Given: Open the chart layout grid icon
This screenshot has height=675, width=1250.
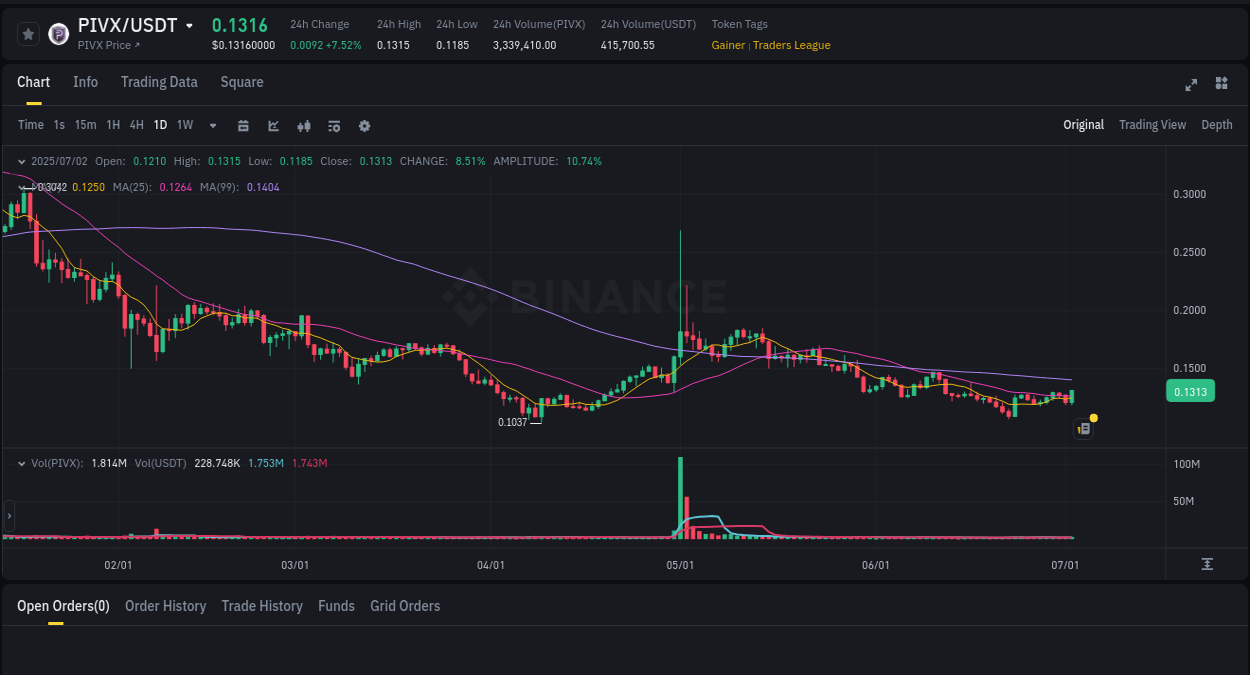Looking at the screenshot, I should 1221,84.
